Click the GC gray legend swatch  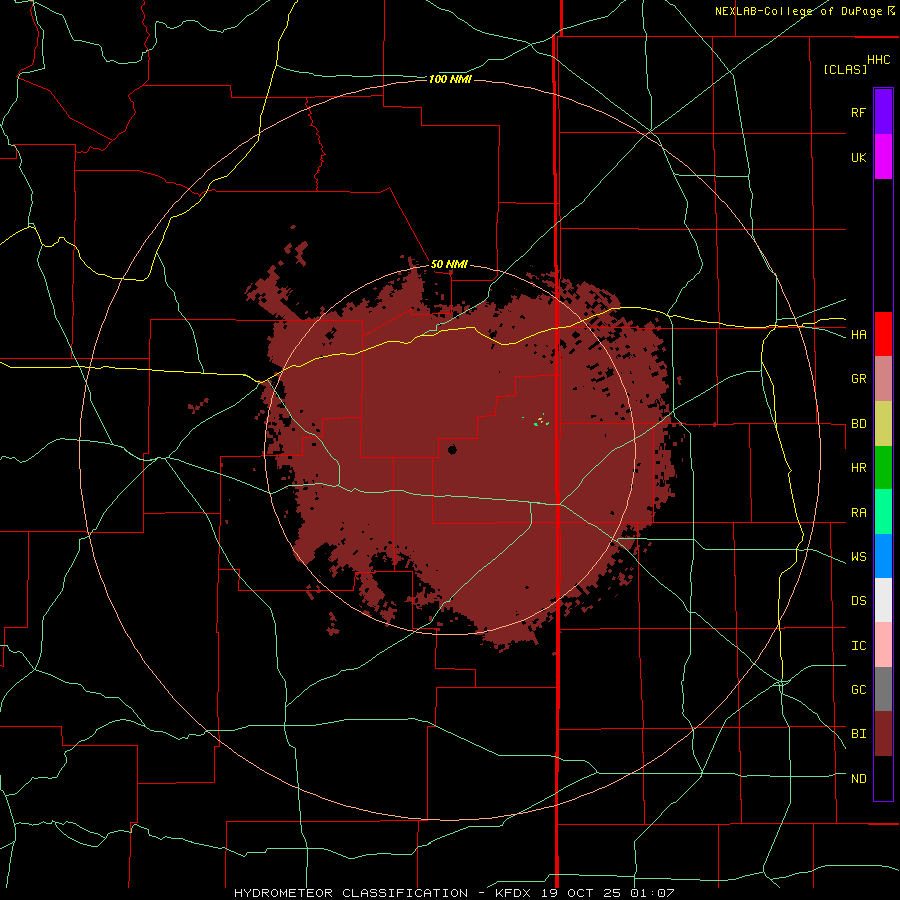[x=883, y=689]
